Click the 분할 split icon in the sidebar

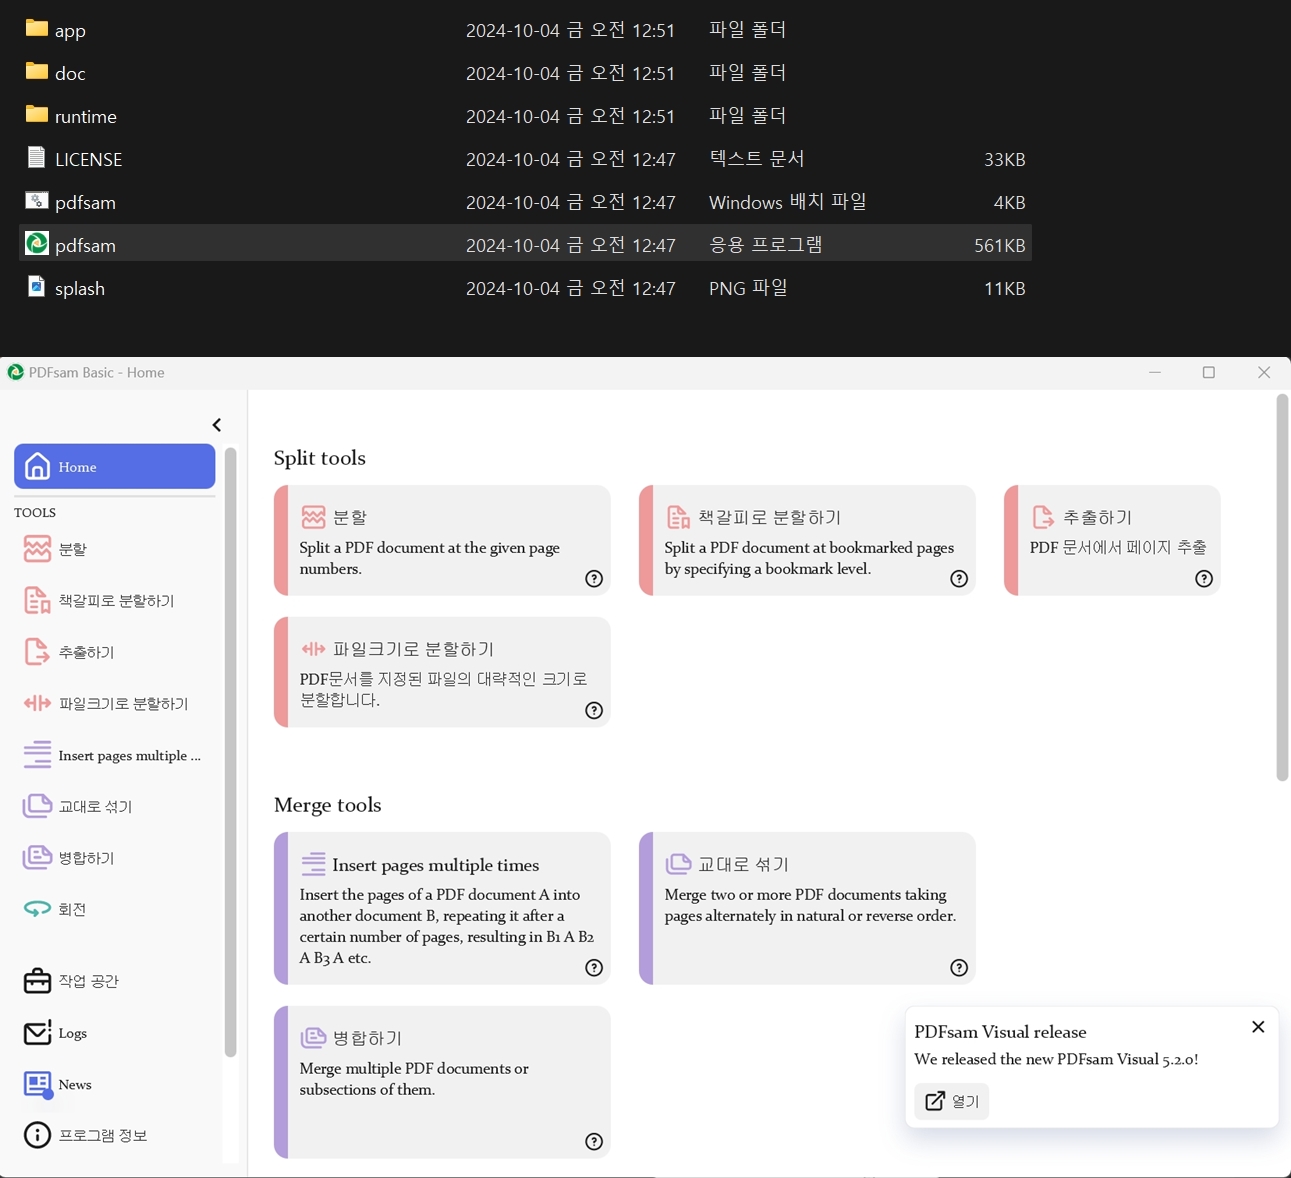tap(37, 549)
